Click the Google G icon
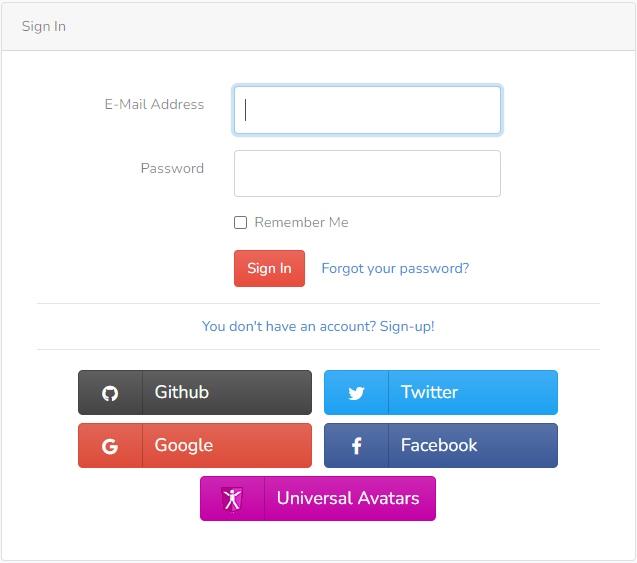 pos(110,446)
